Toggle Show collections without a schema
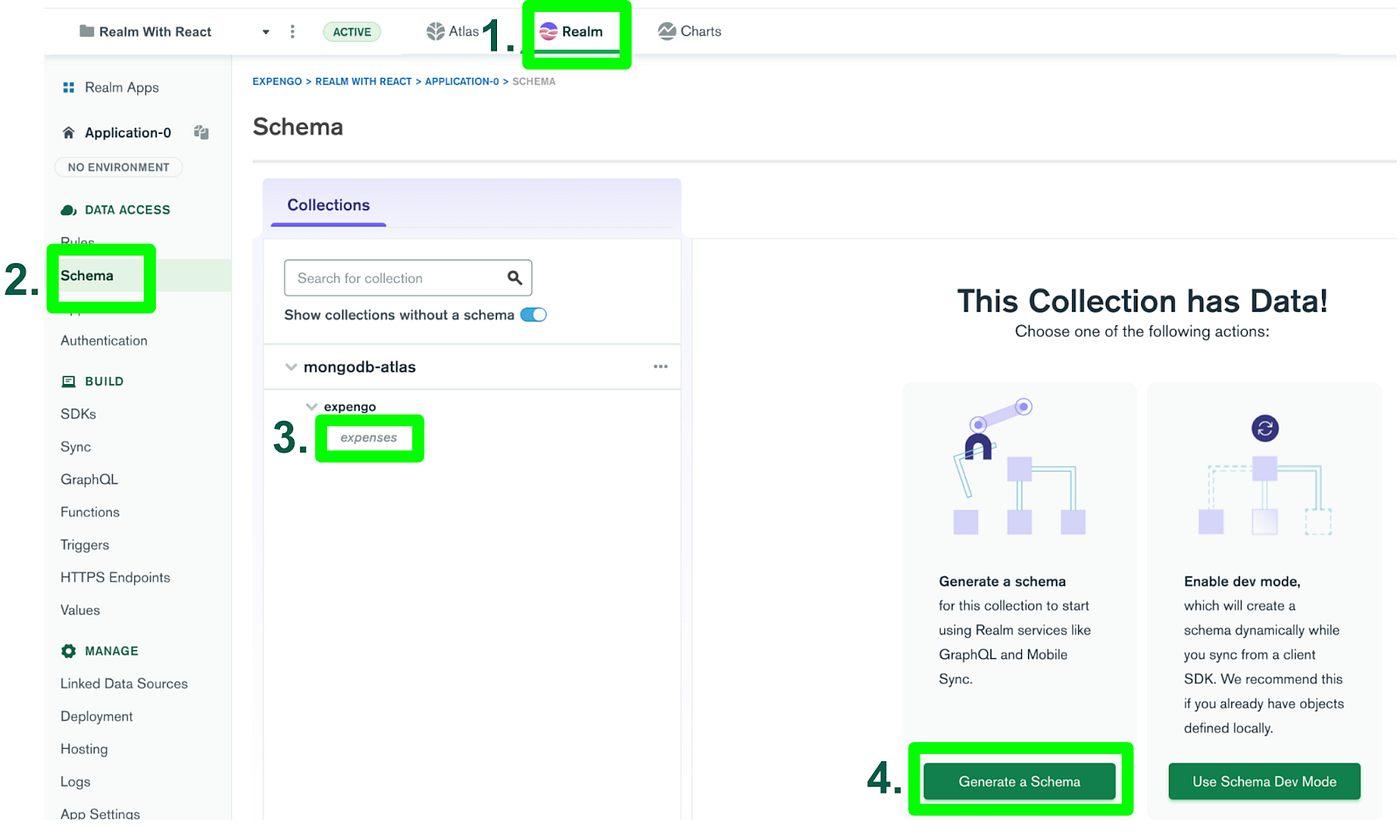This screenshot has height=839, width=1400. click(x=533, y=314)
